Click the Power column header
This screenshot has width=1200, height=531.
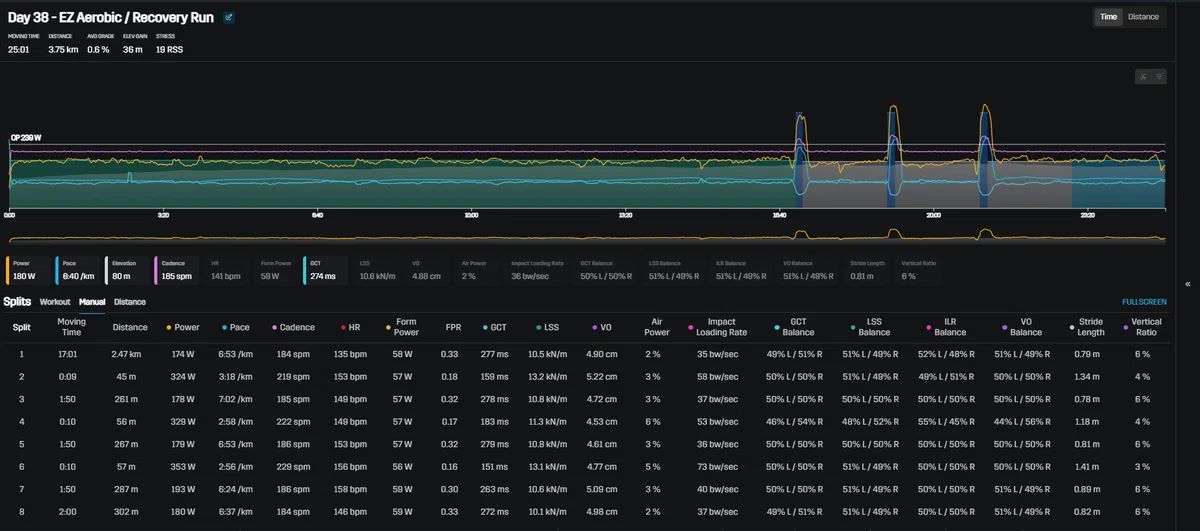click(182, 327)
